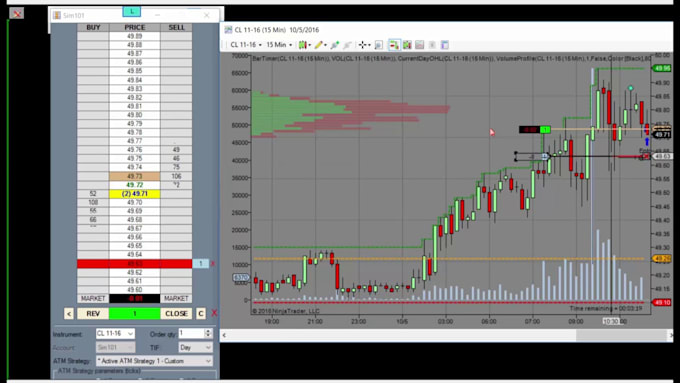
Task: Click the green position marker 1 on chart
Action: pyautogui.click(x=545, y=129)
